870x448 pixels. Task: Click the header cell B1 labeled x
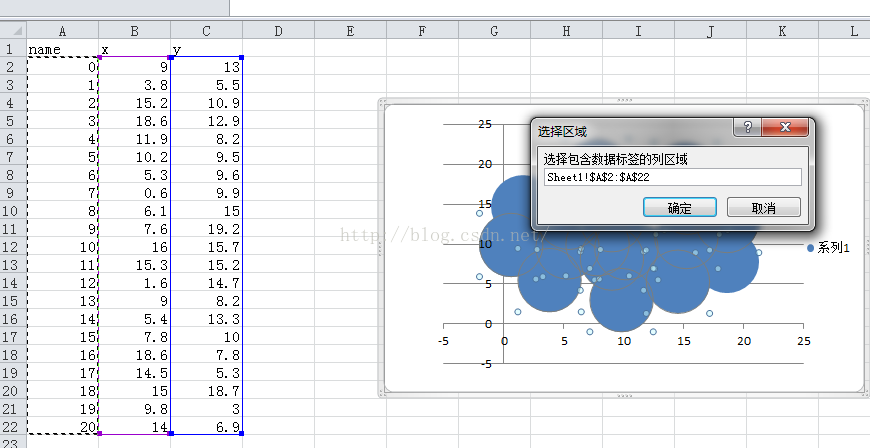pyautogui.click(x=134, y=49)
